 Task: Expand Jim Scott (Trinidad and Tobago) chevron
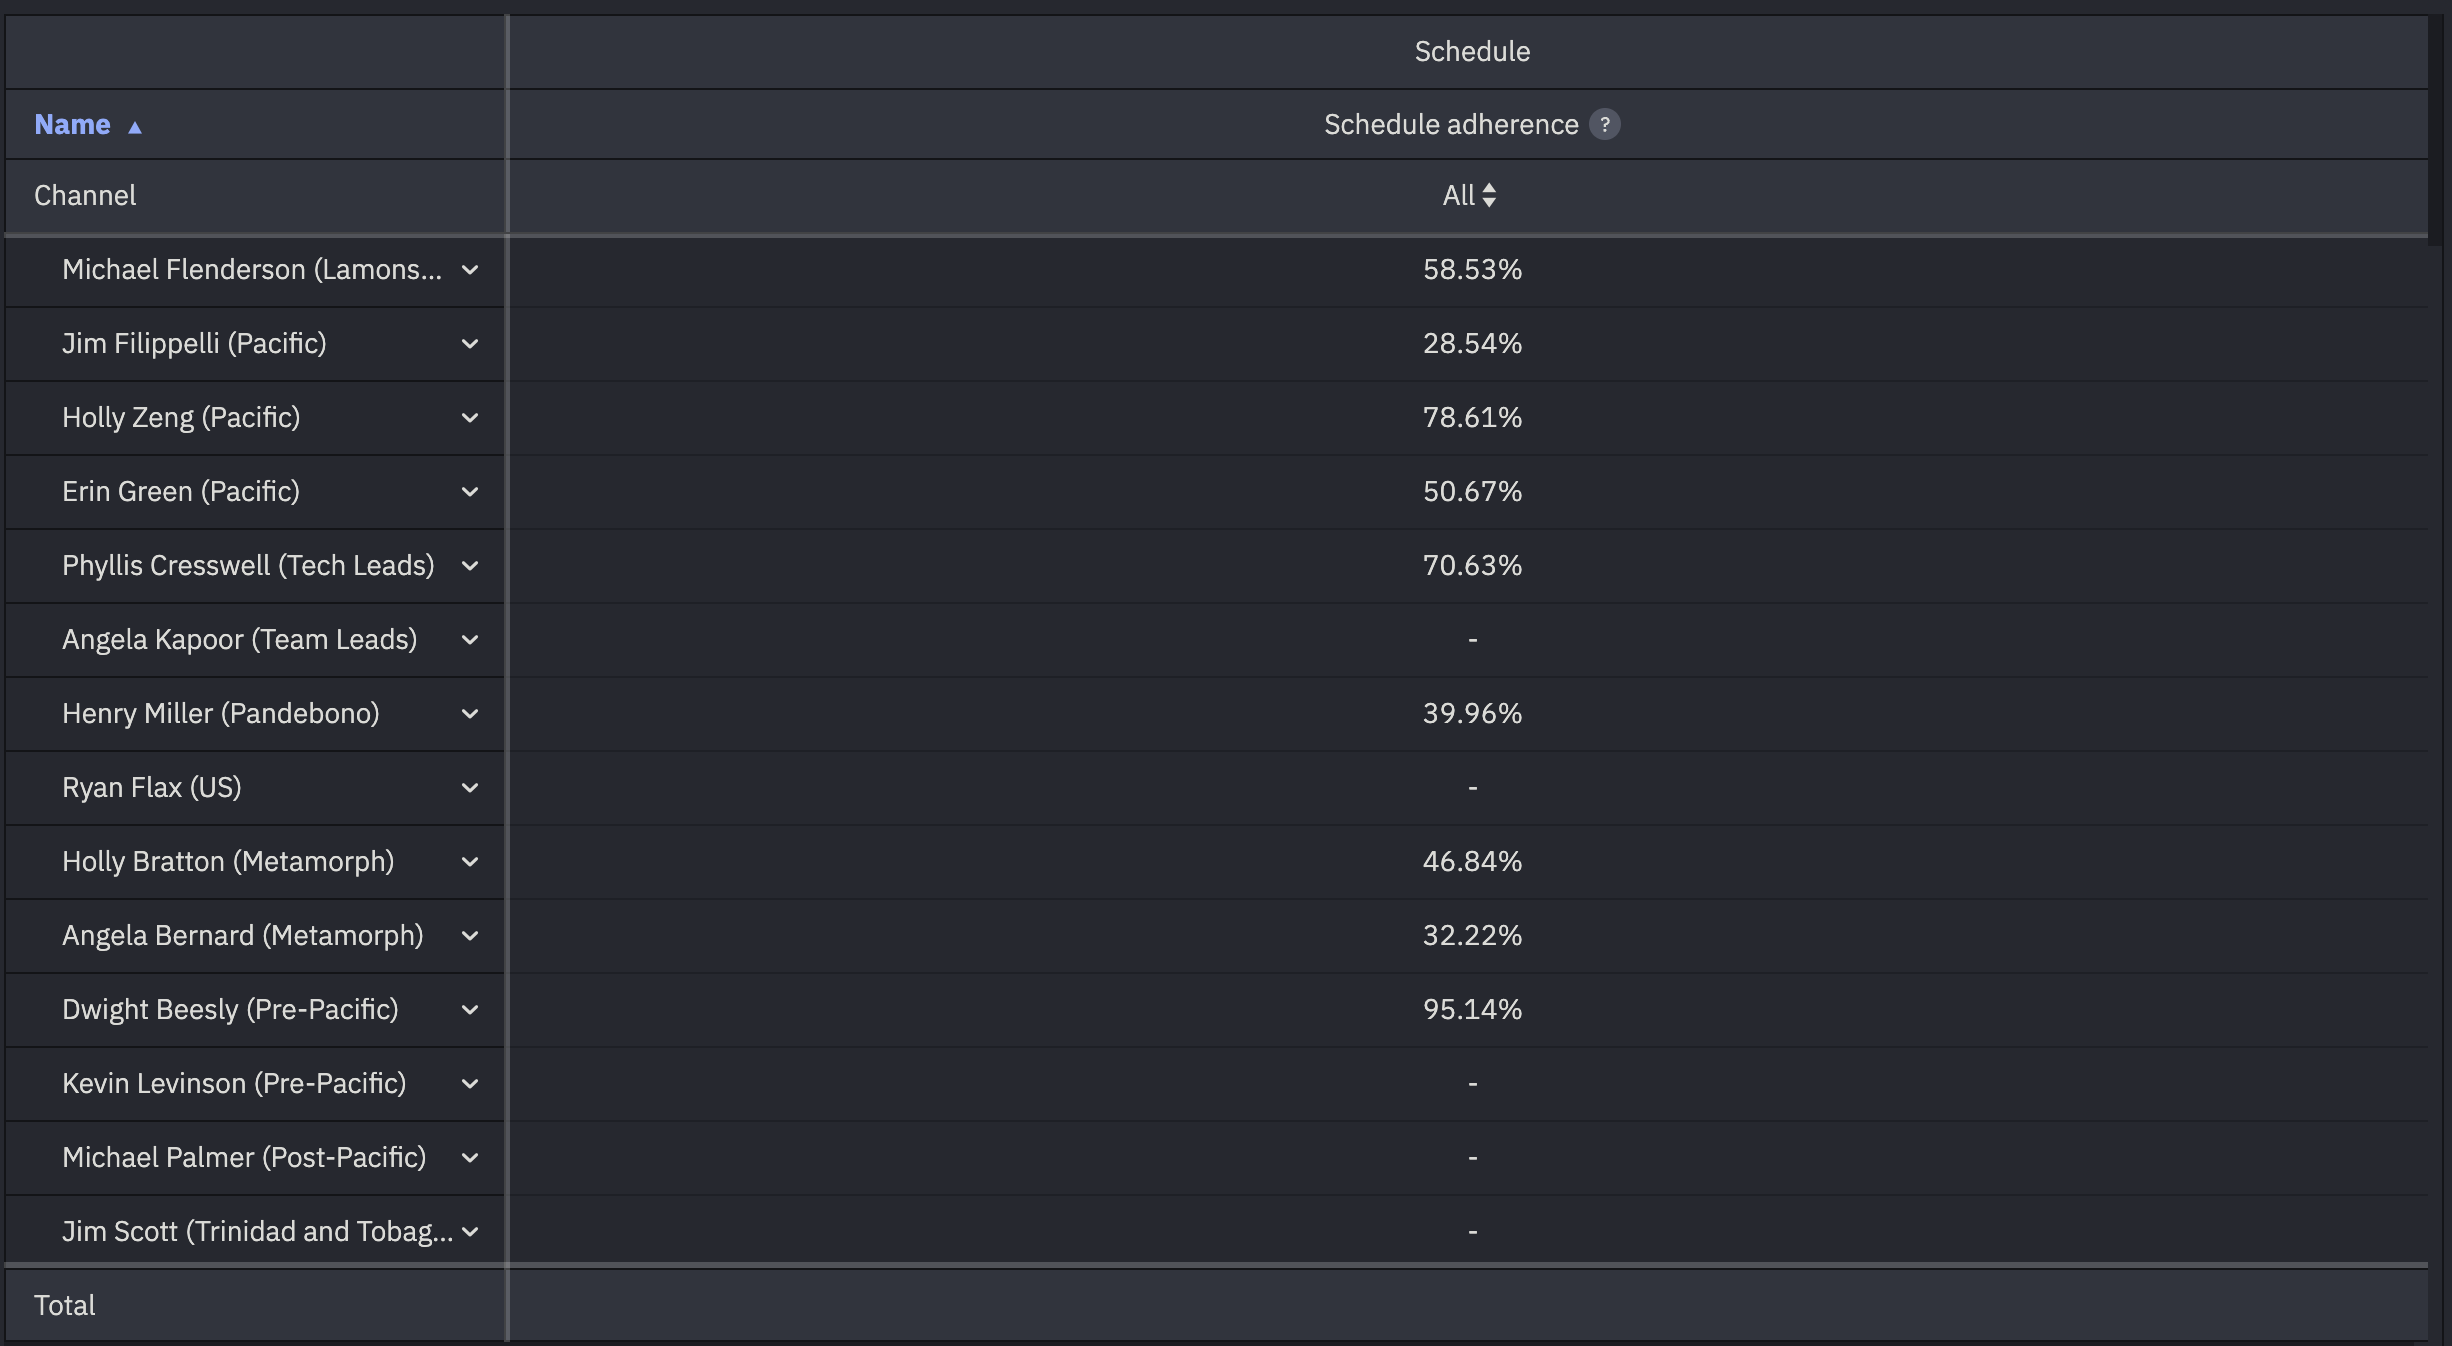[470, 1232]
